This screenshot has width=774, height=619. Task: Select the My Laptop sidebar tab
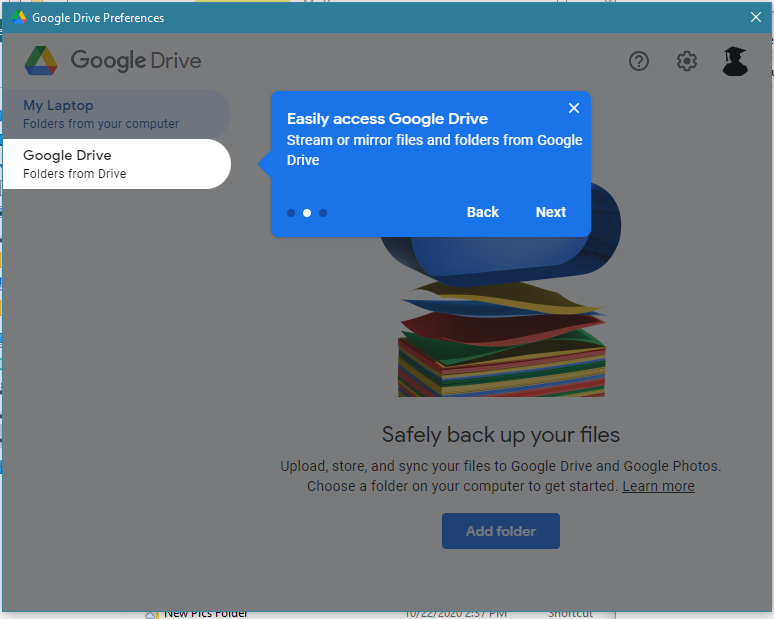(116, 114)
